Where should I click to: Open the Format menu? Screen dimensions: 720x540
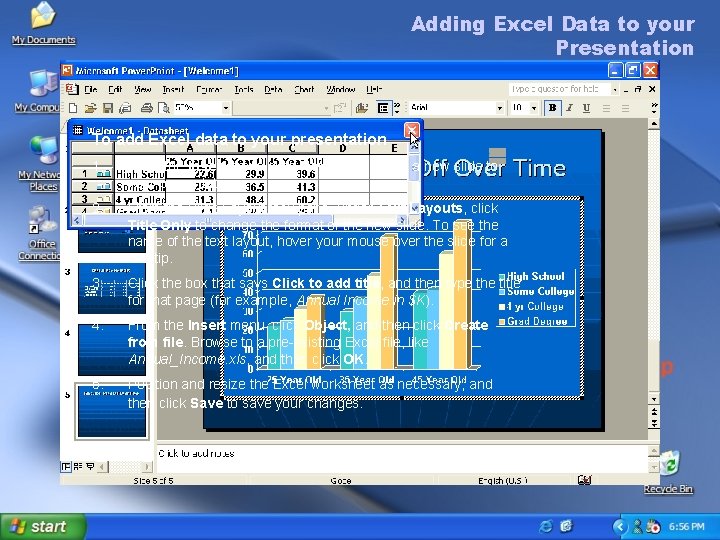coord(209,89)
